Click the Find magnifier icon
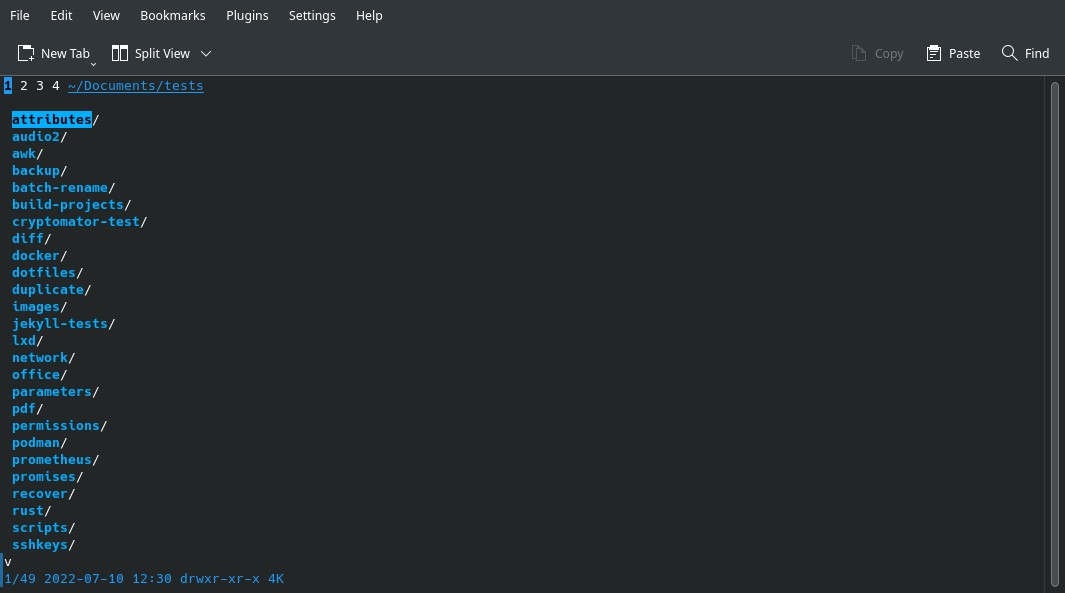This screenshot has height=593, width=1065. (1009, 53)
